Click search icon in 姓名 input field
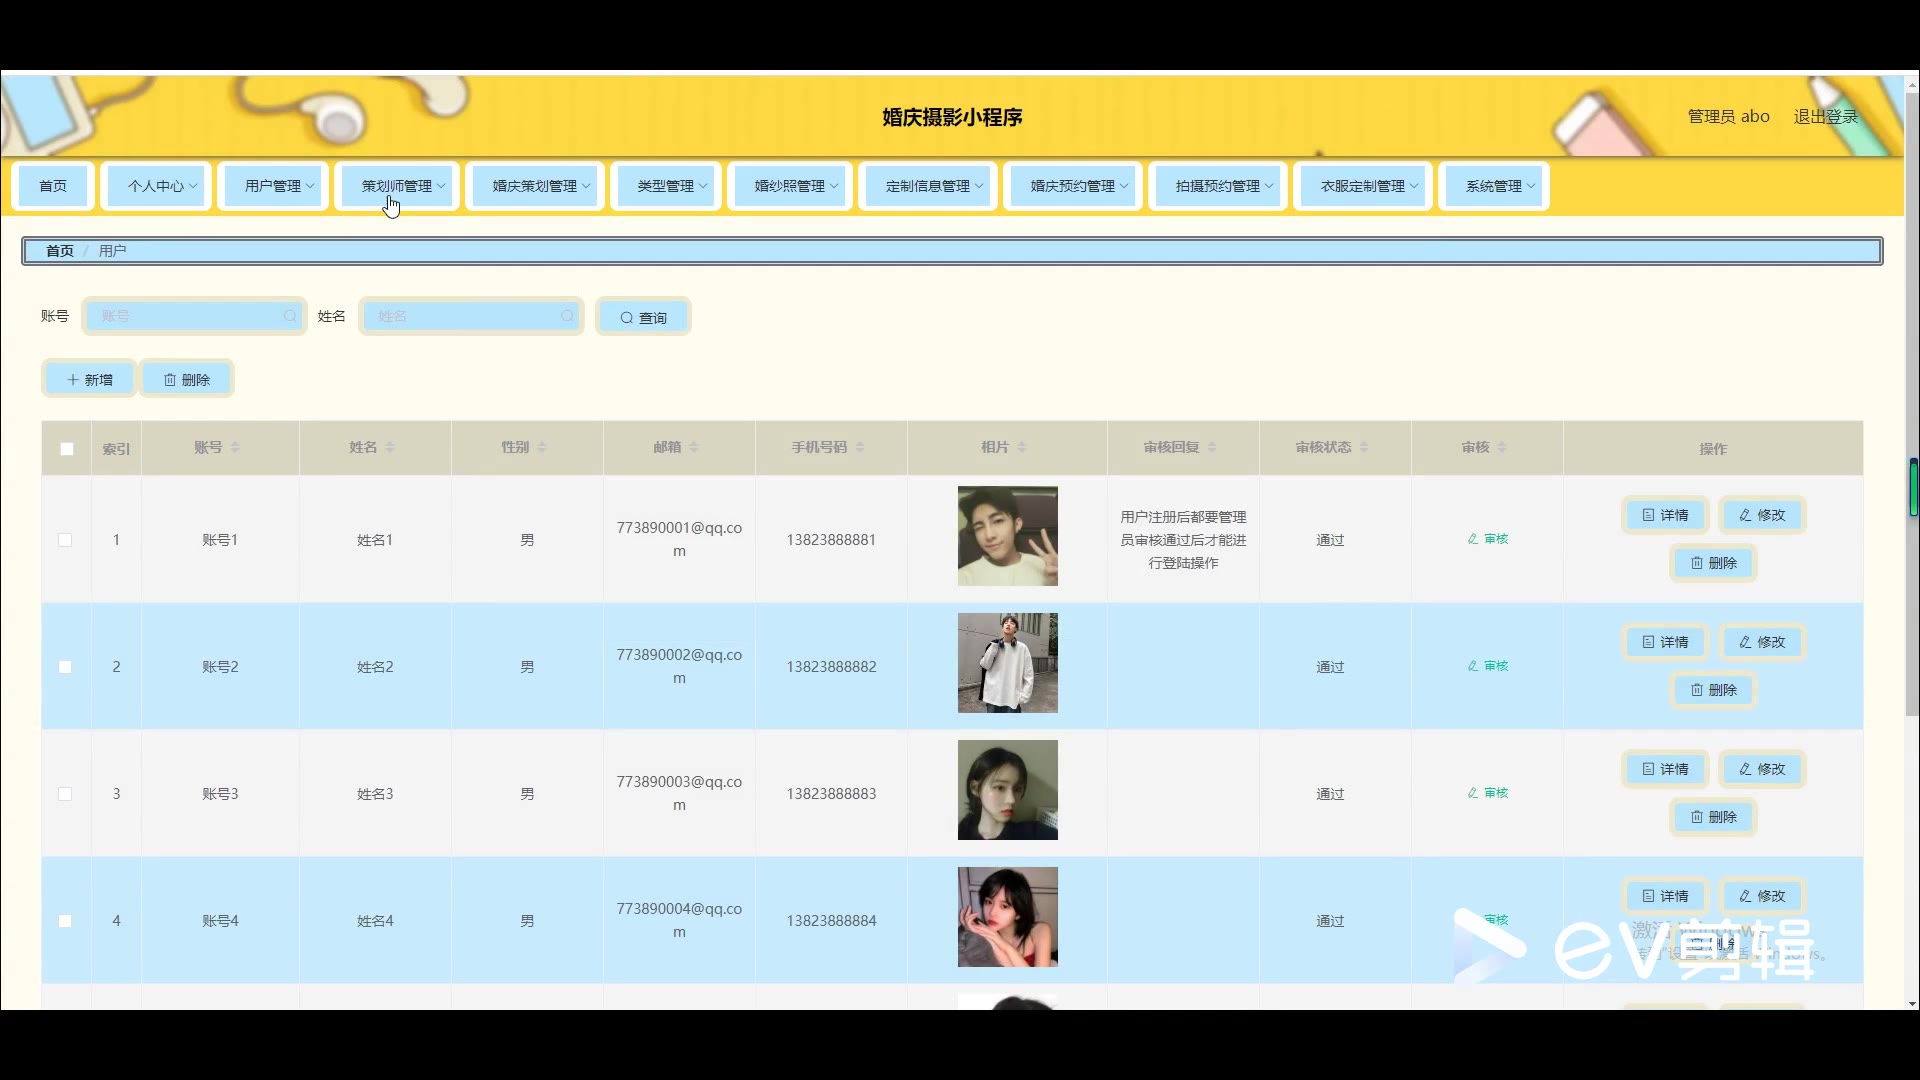Screen dimensions: 1920x1080 (x=567, y=316)
